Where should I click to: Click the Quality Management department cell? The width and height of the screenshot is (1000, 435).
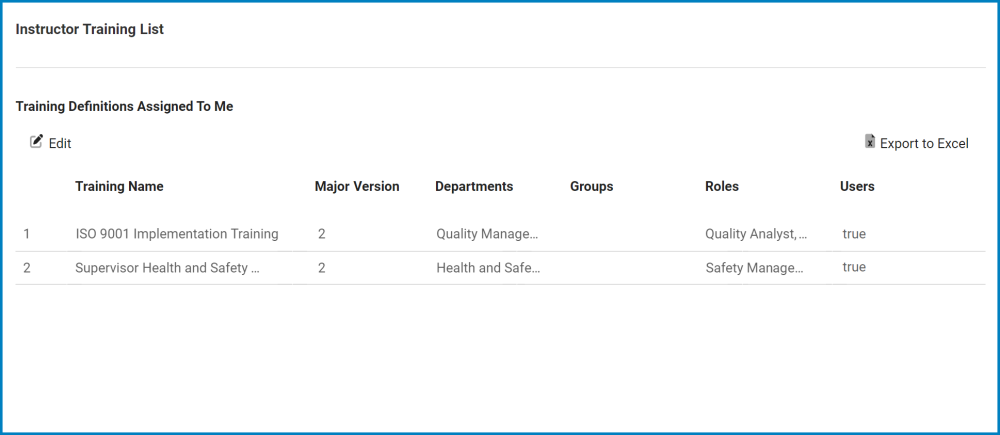click(x=487, y=234)
